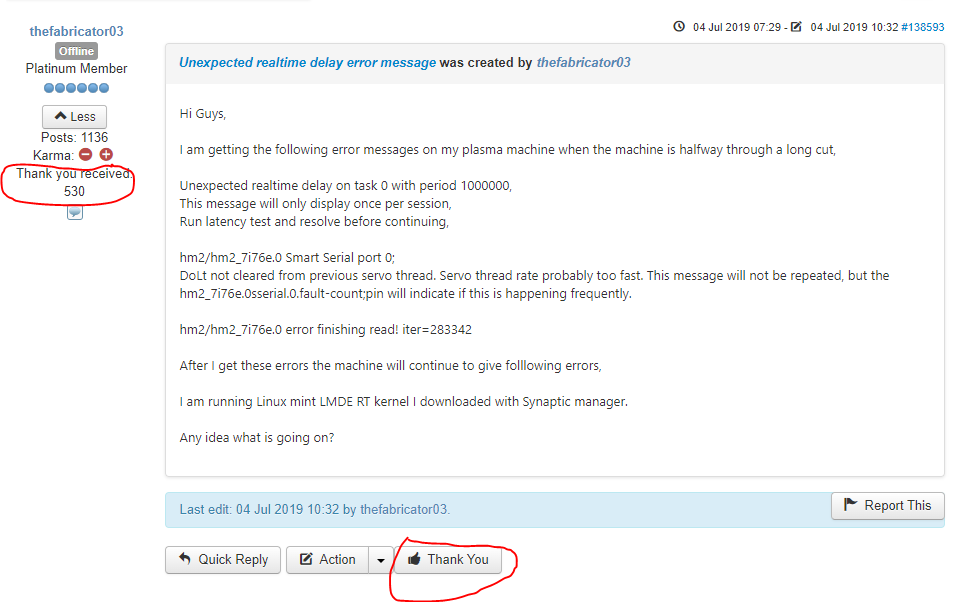Click the Action button
Screen dimensions: 965x602
tap(327, 560)
